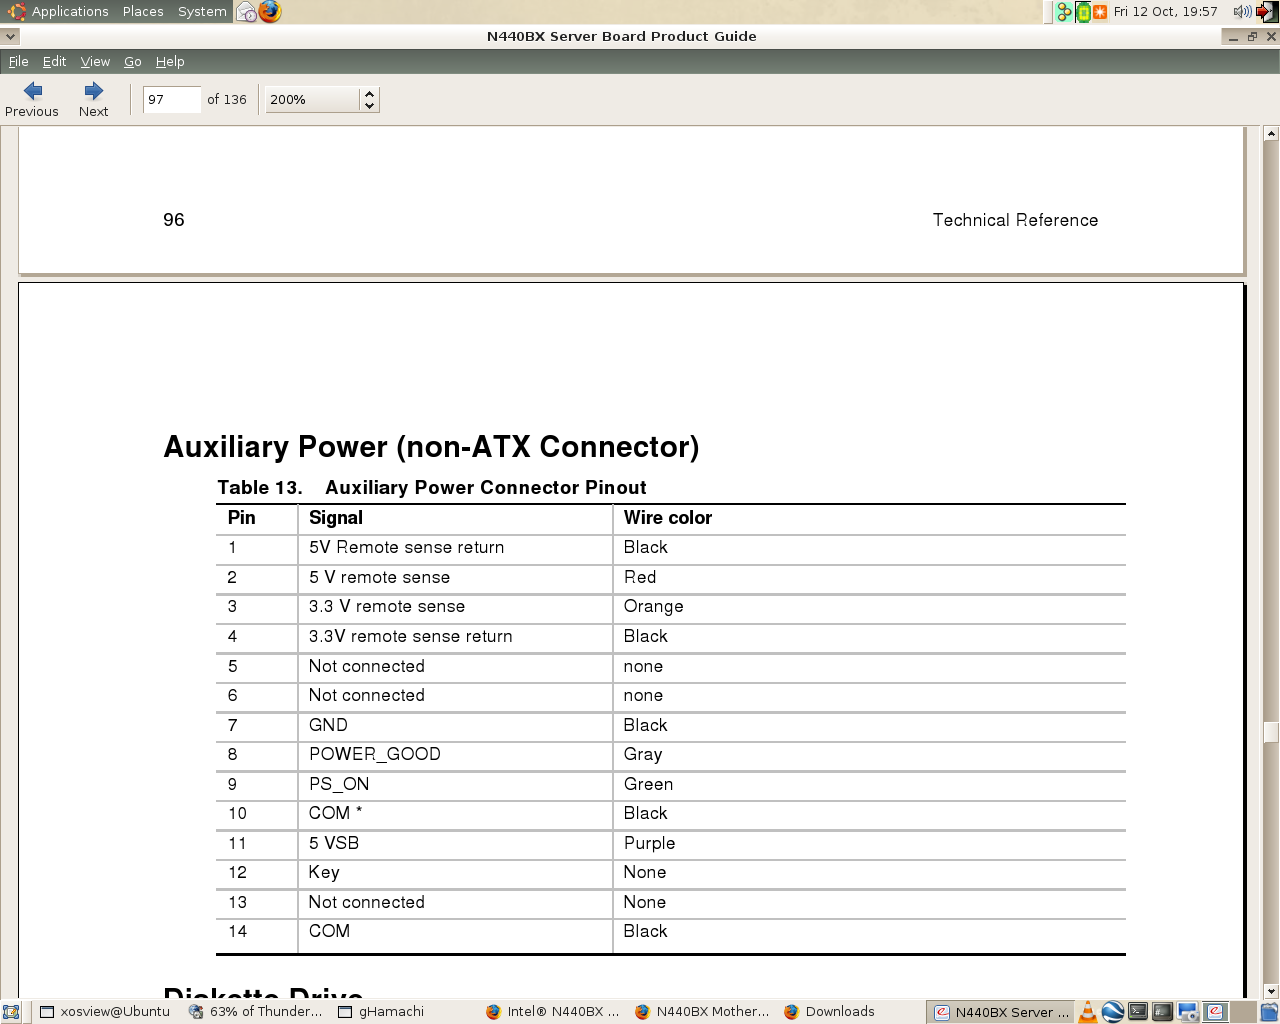Click the 'Orange' wire color cell
Screen dimensions: 1280x1024
pyautogui.click(x=654, y=607)
